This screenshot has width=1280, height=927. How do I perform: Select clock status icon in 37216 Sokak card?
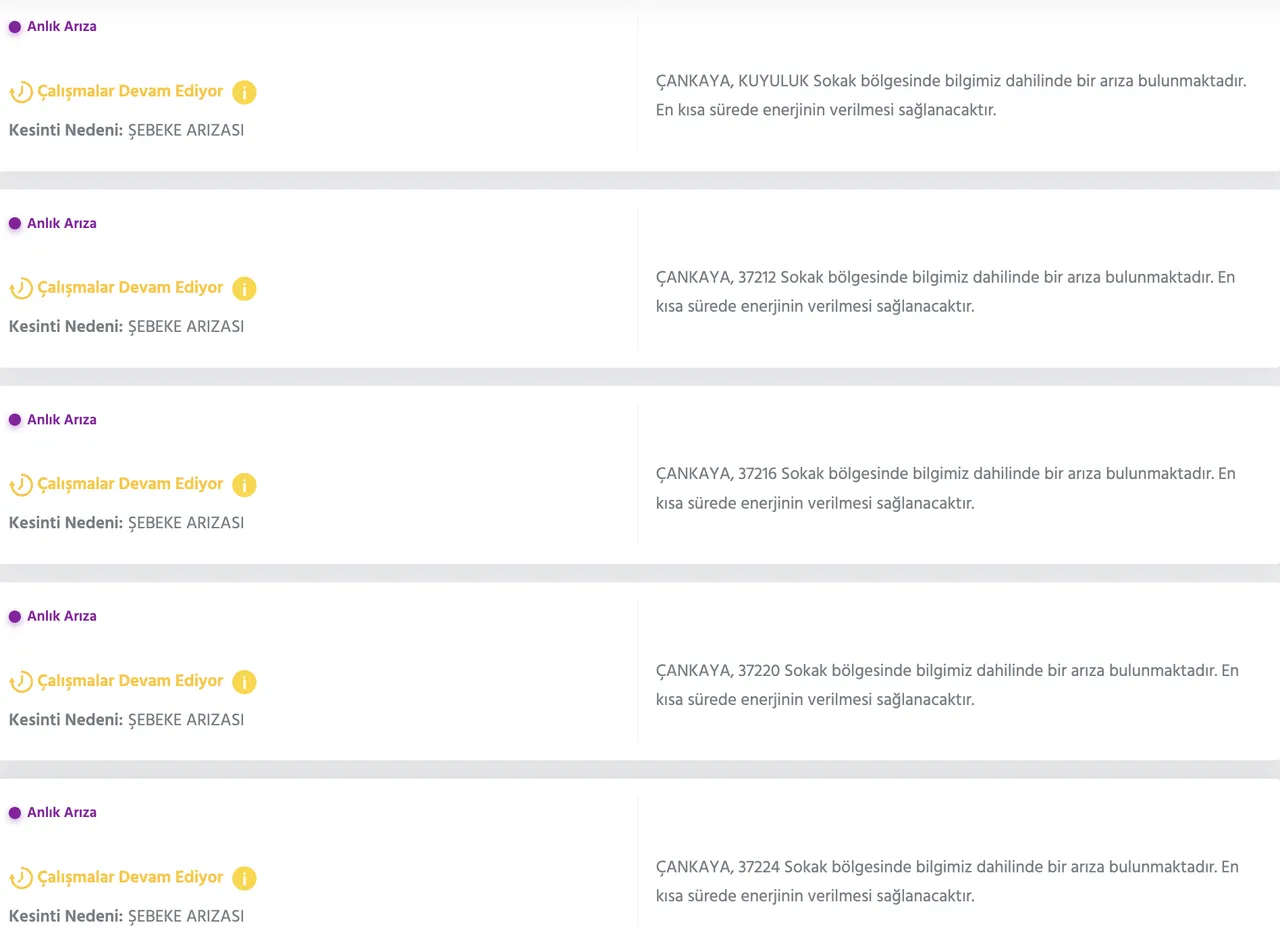pos(21,485)
